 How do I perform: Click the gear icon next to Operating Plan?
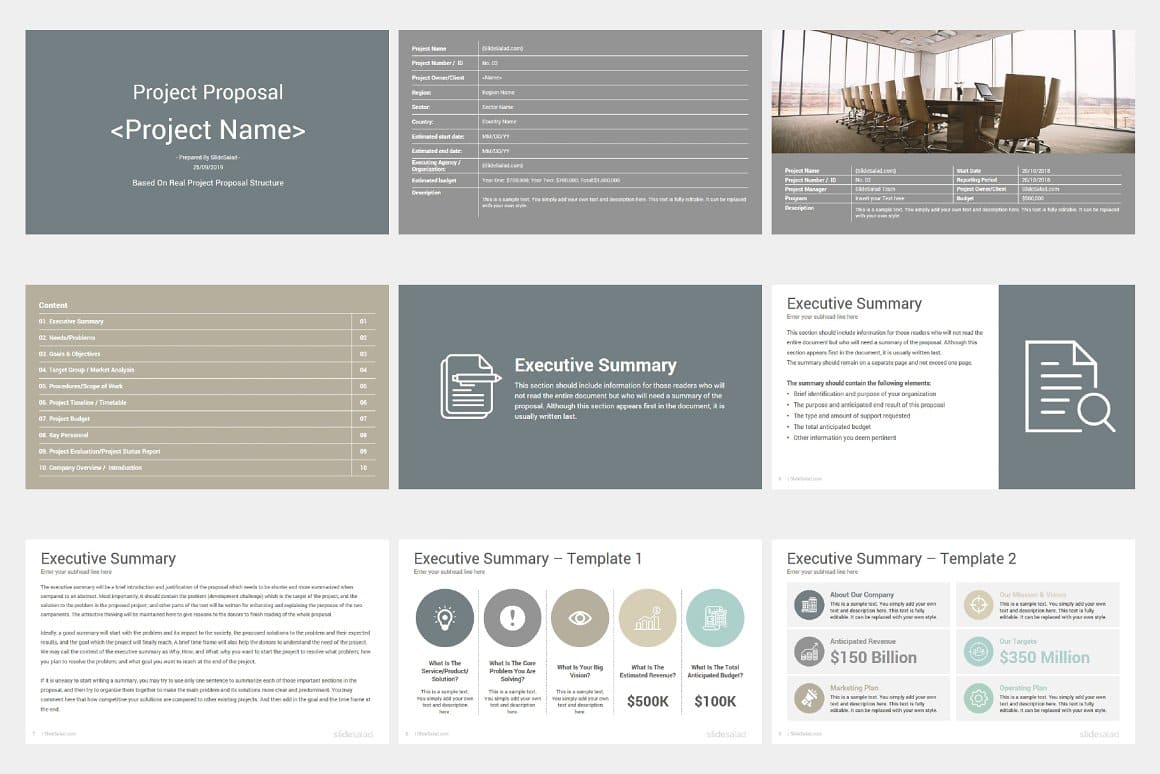click(976, 697)
